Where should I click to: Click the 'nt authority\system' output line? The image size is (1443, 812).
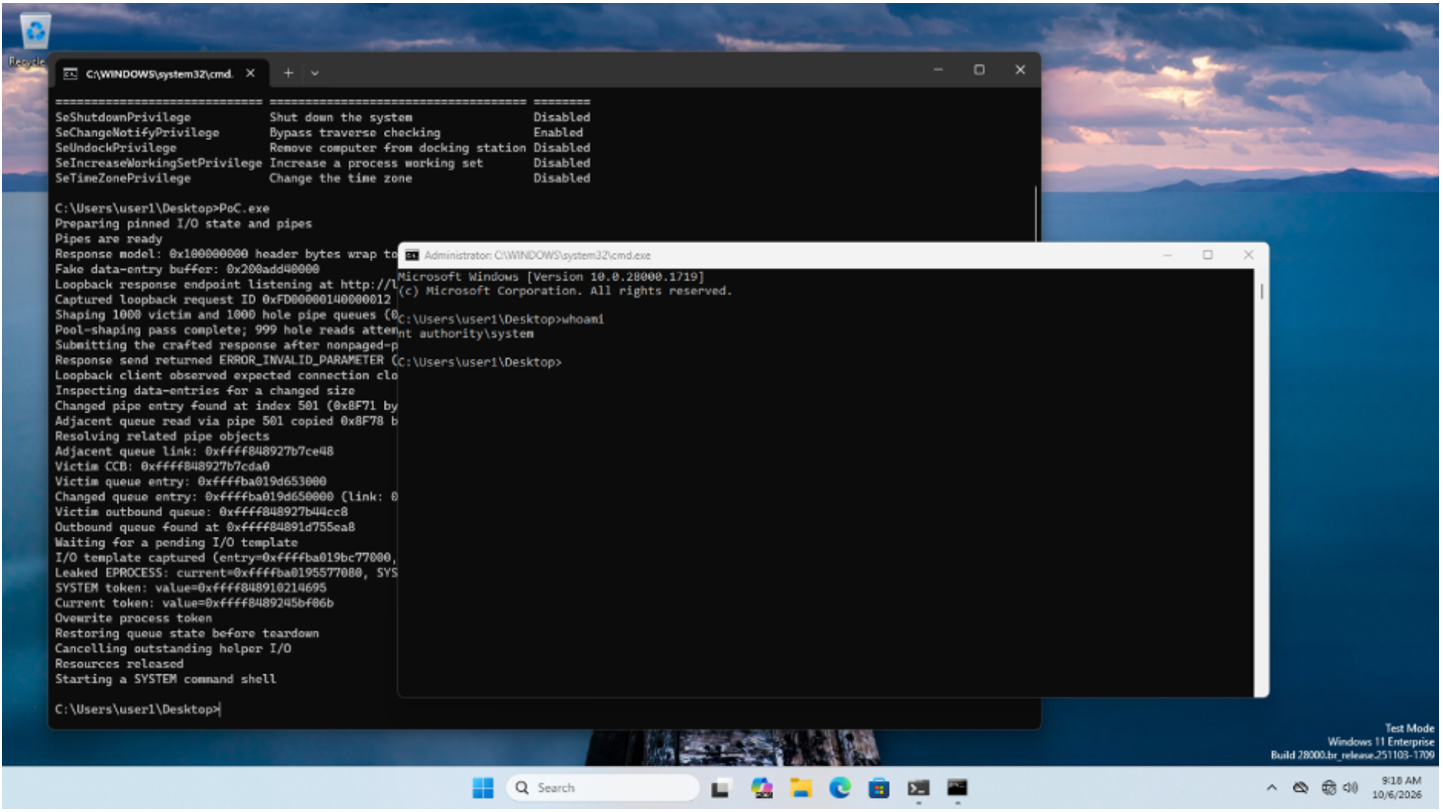(465, 334)
